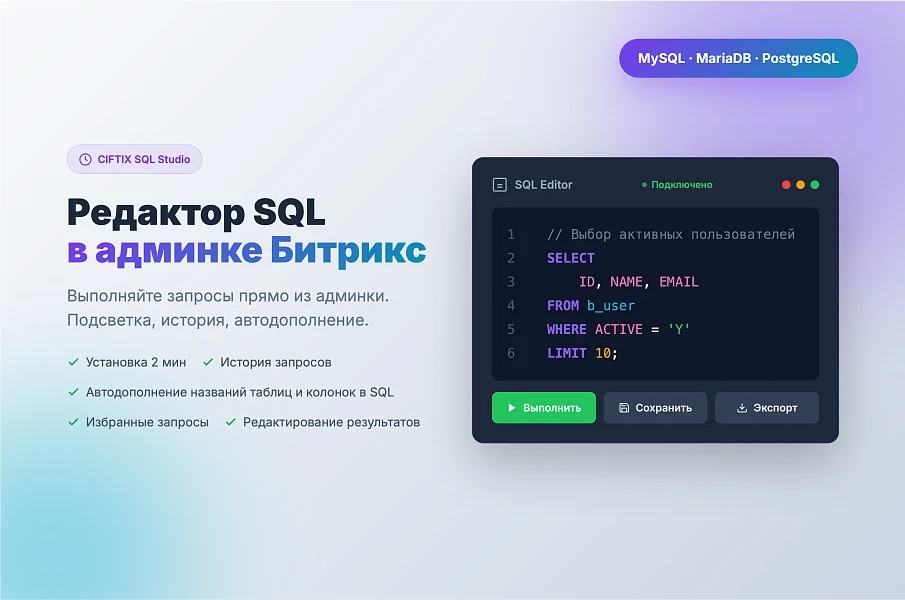Click the checkmark beside Автодополнение названий таблиц
The image size is (905, 600).
click(x=73, y=392)
